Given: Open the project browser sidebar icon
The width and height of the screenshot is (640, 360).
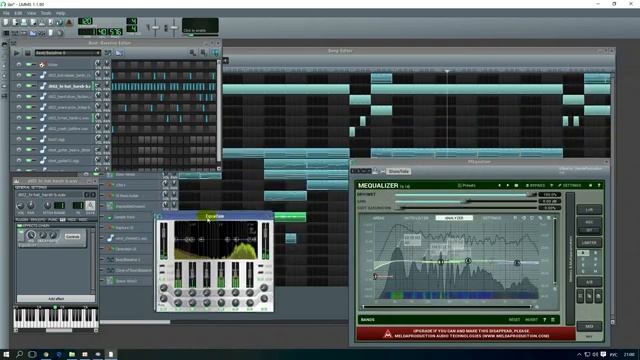Looking at the screenshot, I should [x=4, y=55].
